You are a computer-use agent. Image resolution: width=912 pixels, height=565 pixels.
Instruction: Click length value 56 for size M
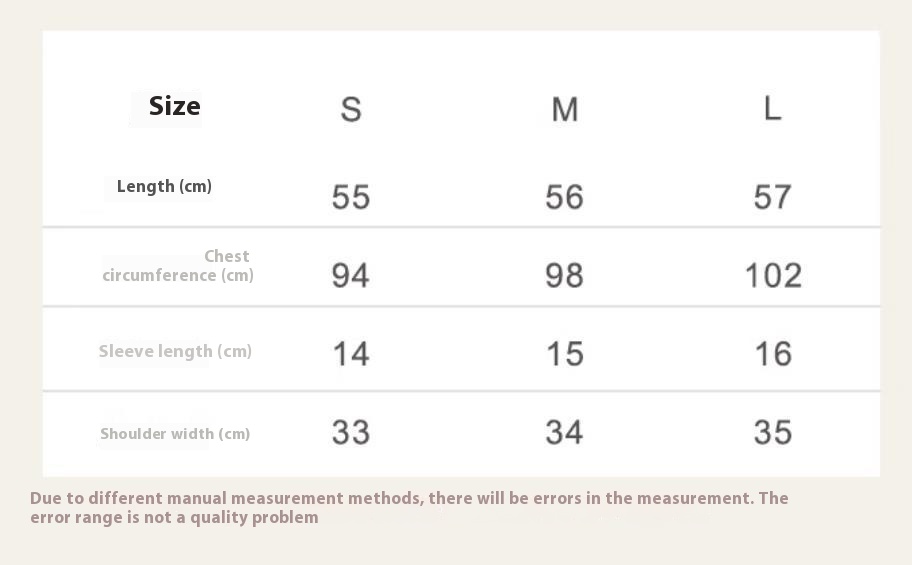point(564,197)
